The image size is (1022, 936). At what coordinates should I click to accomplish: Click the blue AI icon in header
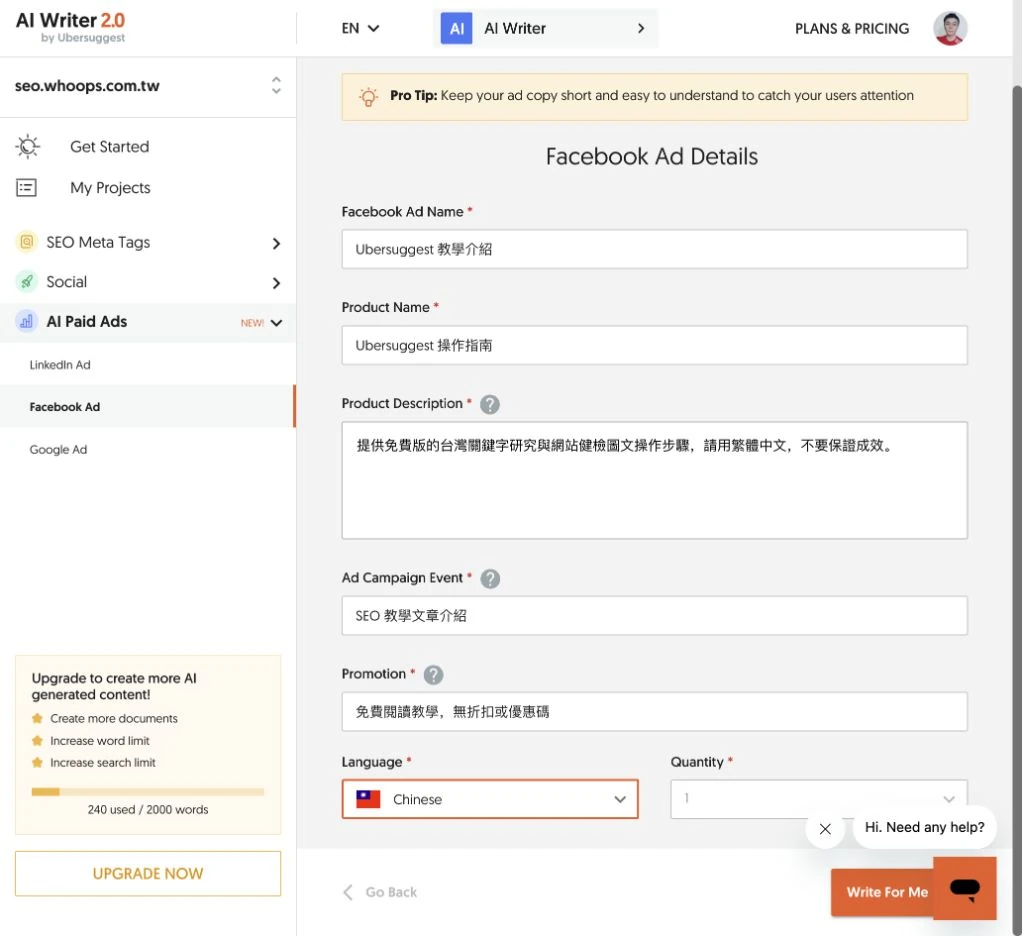456,29
